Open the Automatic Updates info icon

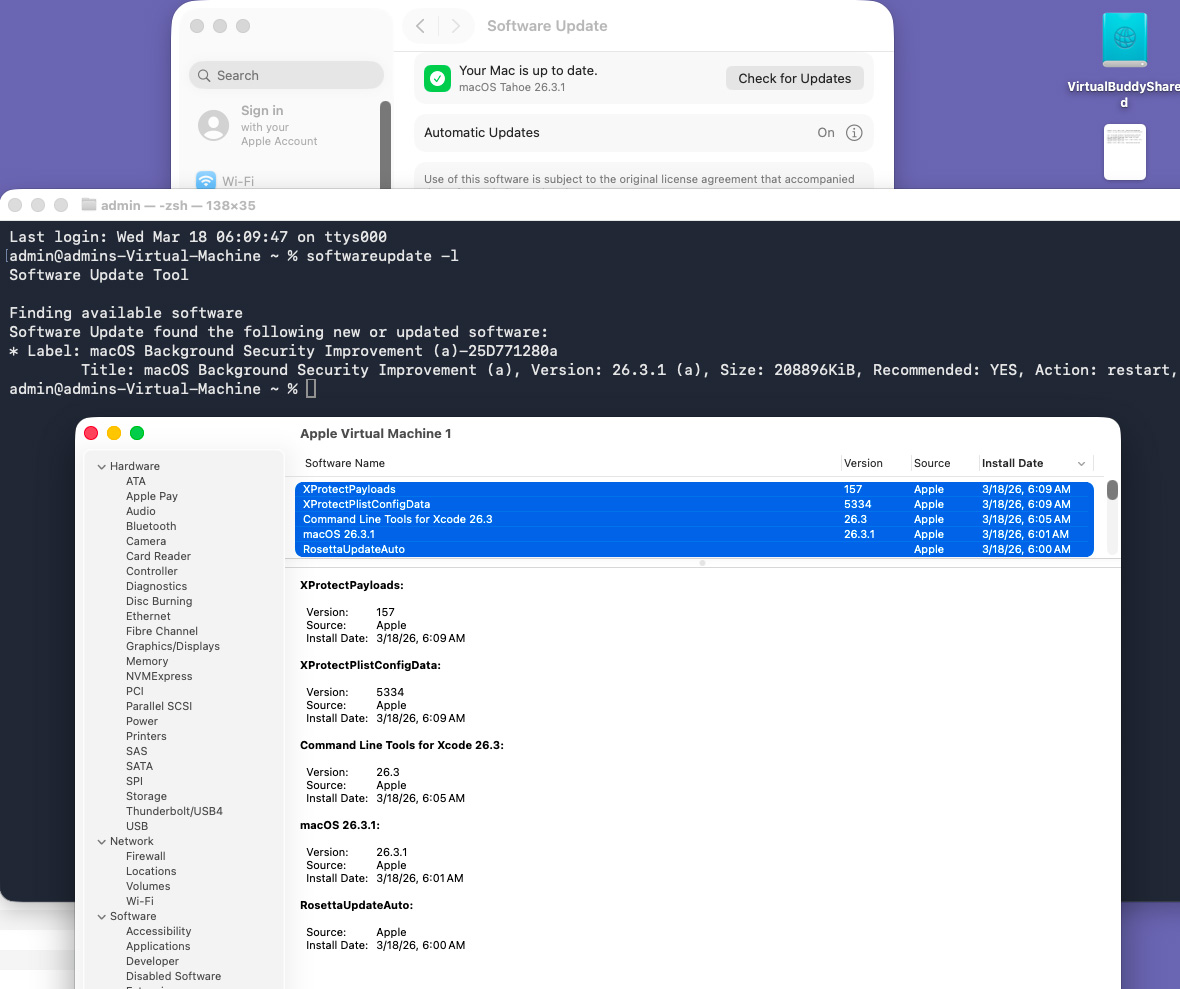[x=853, y=132]
